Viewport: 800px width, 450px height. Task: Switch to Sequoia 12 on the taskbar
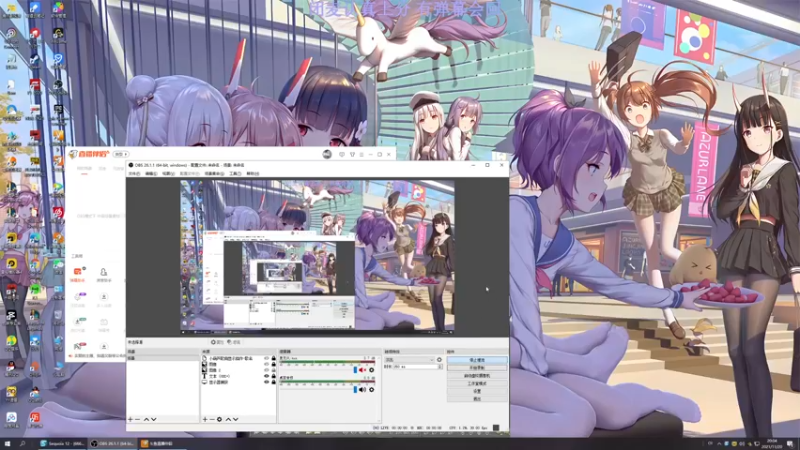tap(62, 444)
